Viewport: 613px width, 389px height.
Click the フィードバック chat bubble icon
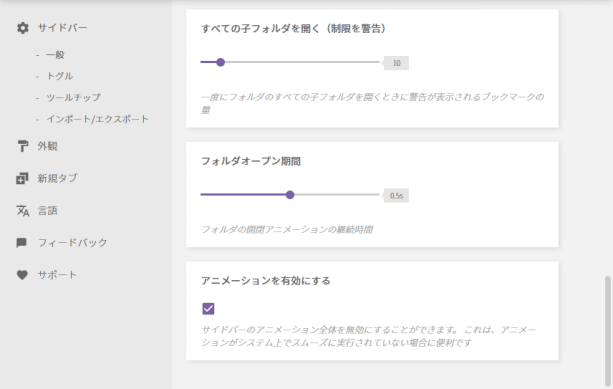click(x=22, y=243)
